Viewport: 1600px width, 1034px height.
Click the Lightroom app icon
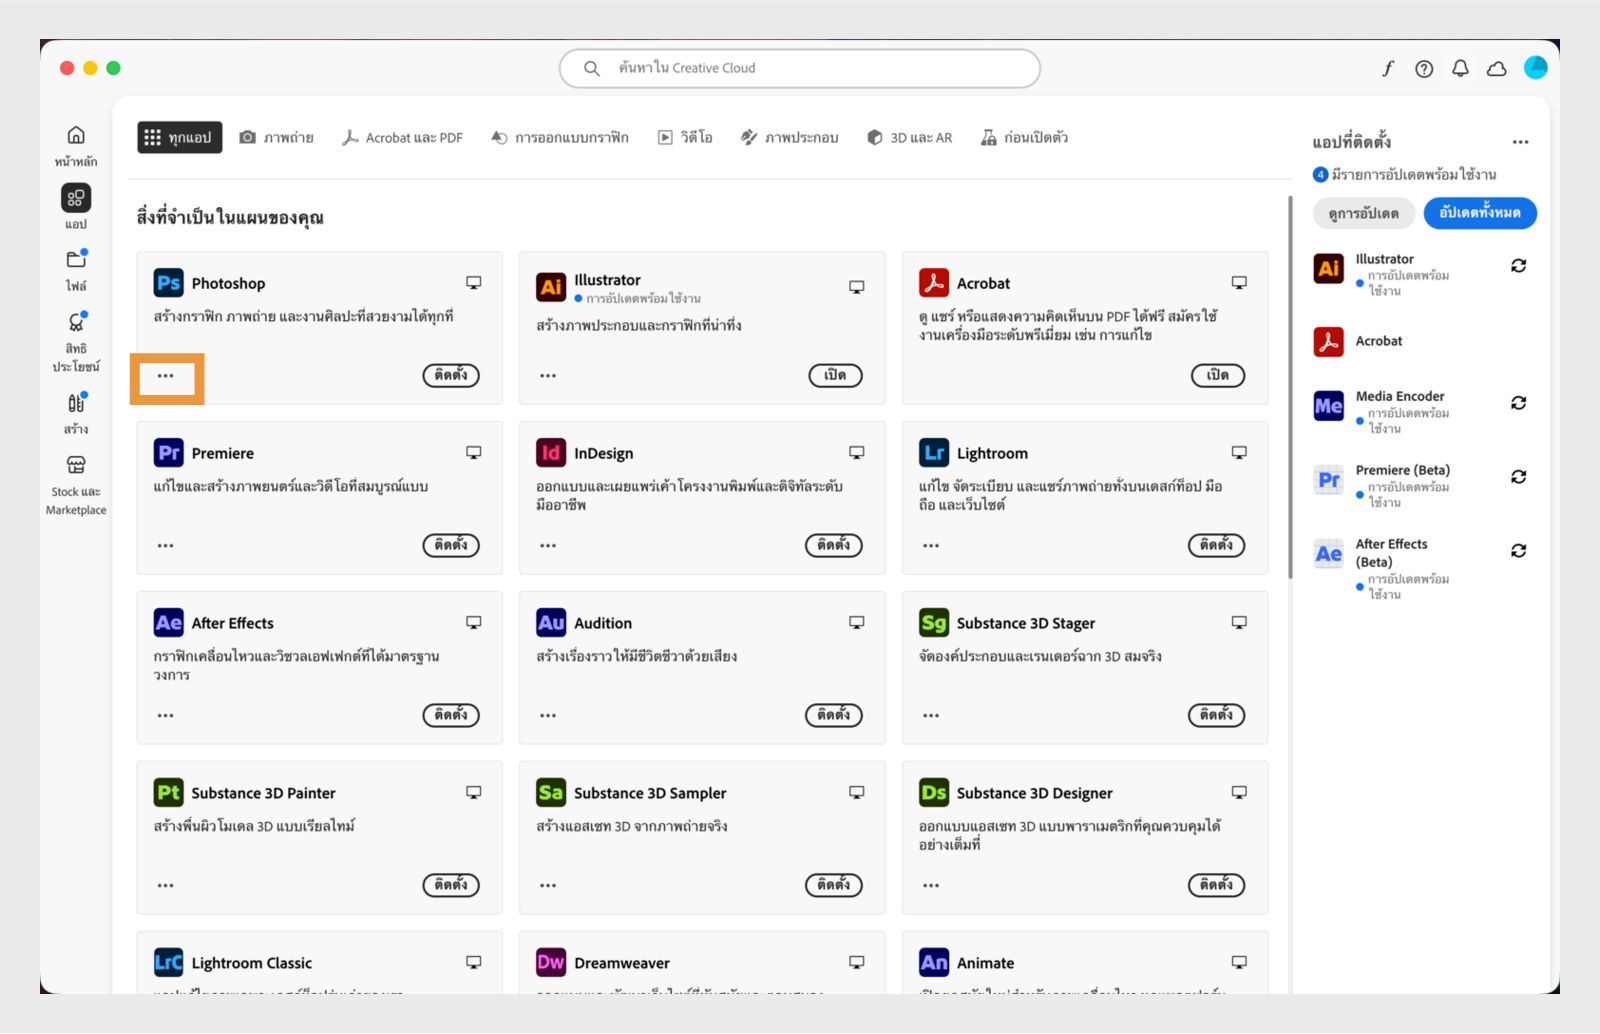(x=934, y=453)
